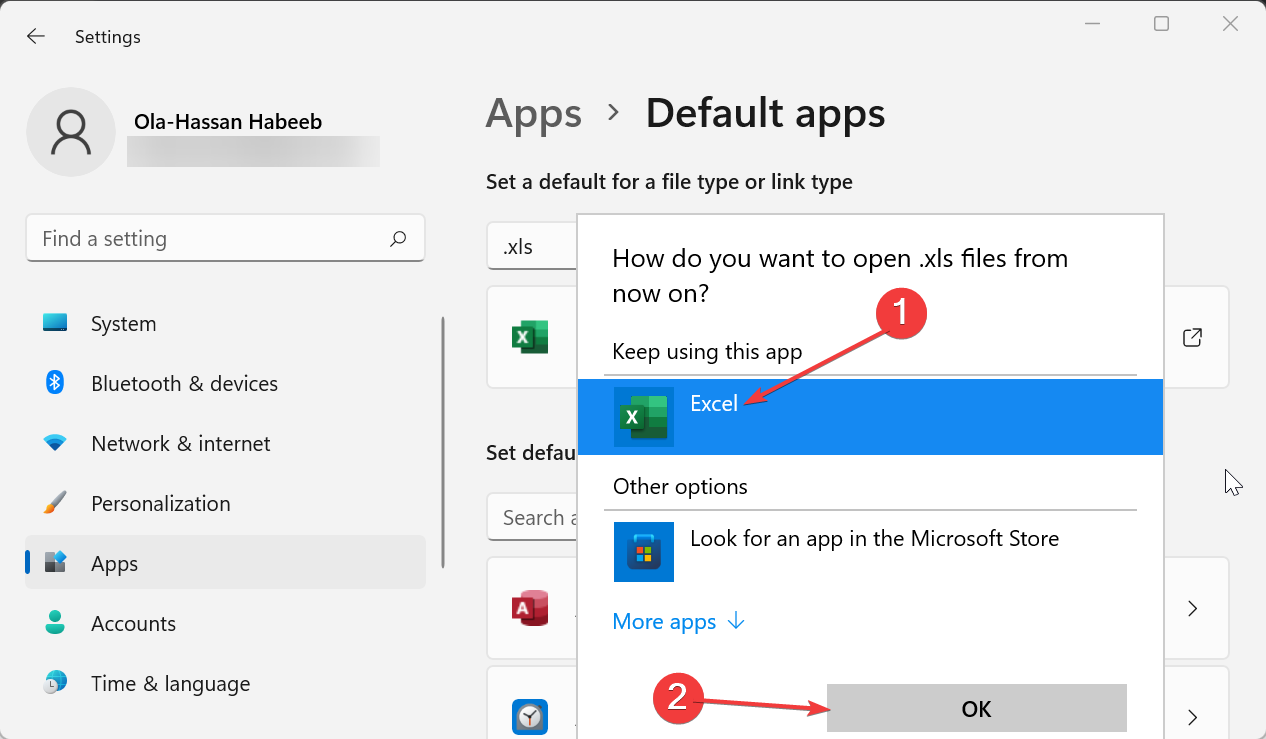Click the System monitor icon

point(55,323)
